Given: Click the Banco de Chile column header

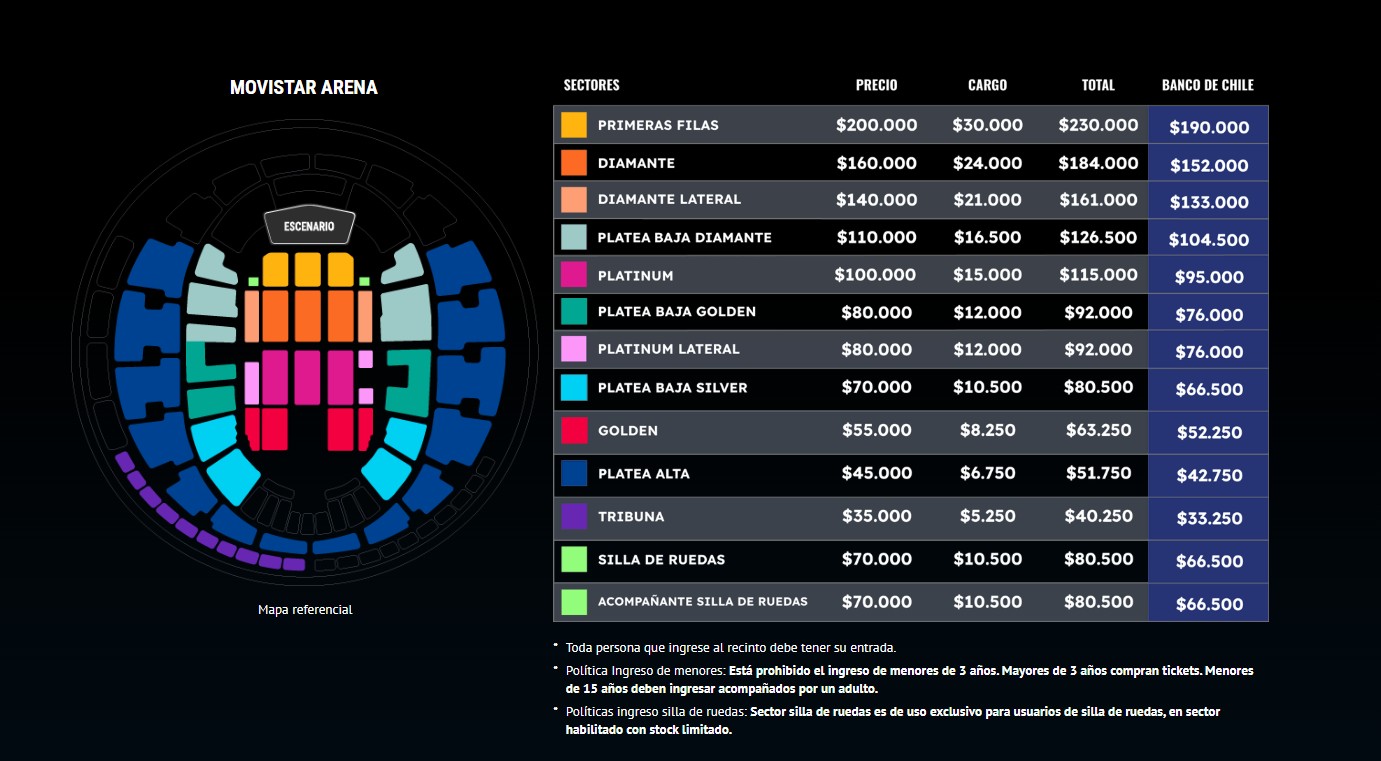Looking at the screenshot, I should point(1207,85).
